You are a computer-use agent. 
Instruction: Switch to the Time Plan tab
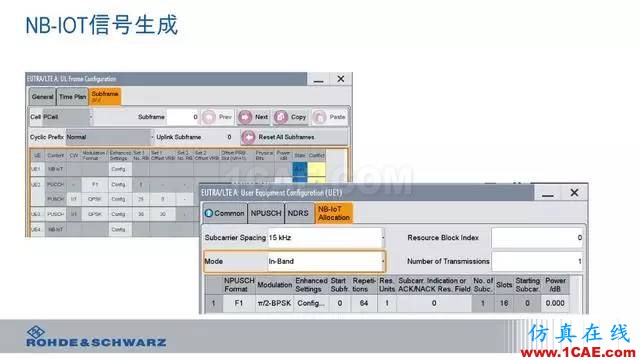[73, 97]
